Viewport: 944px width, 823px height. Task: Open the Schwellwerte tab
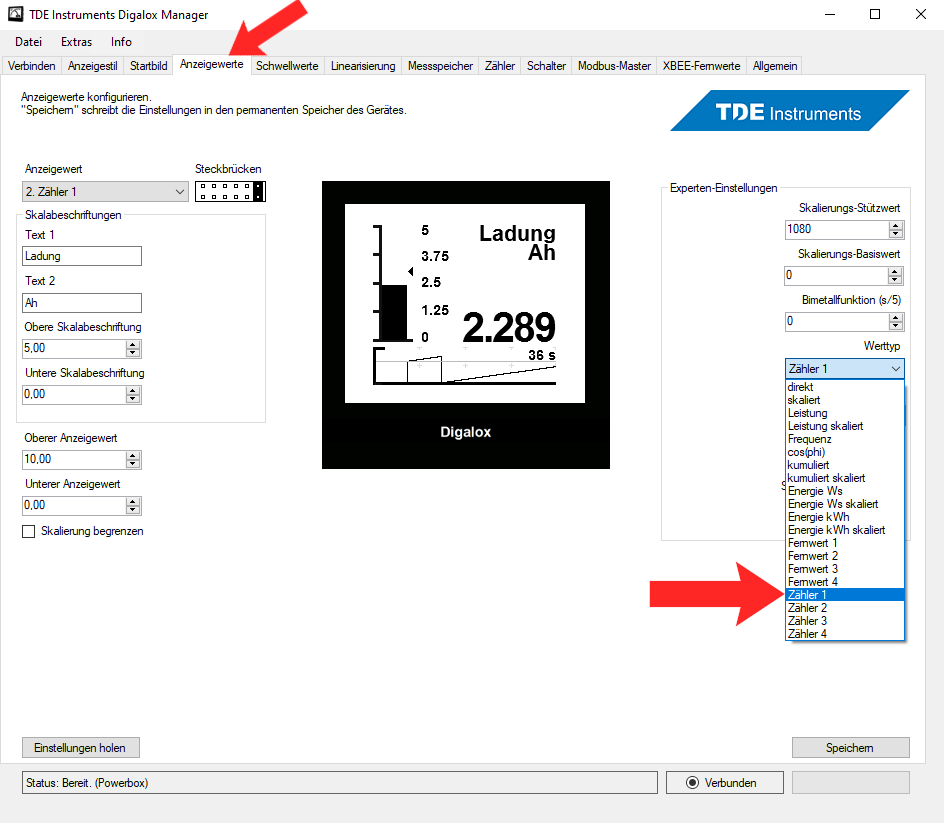(287, 66)
